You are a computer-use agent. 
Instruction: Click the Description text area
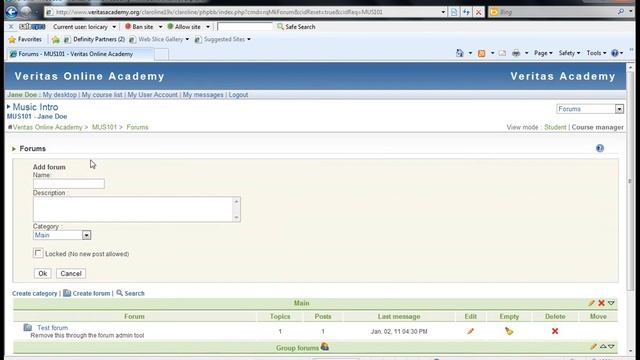(x=137, y=209)
